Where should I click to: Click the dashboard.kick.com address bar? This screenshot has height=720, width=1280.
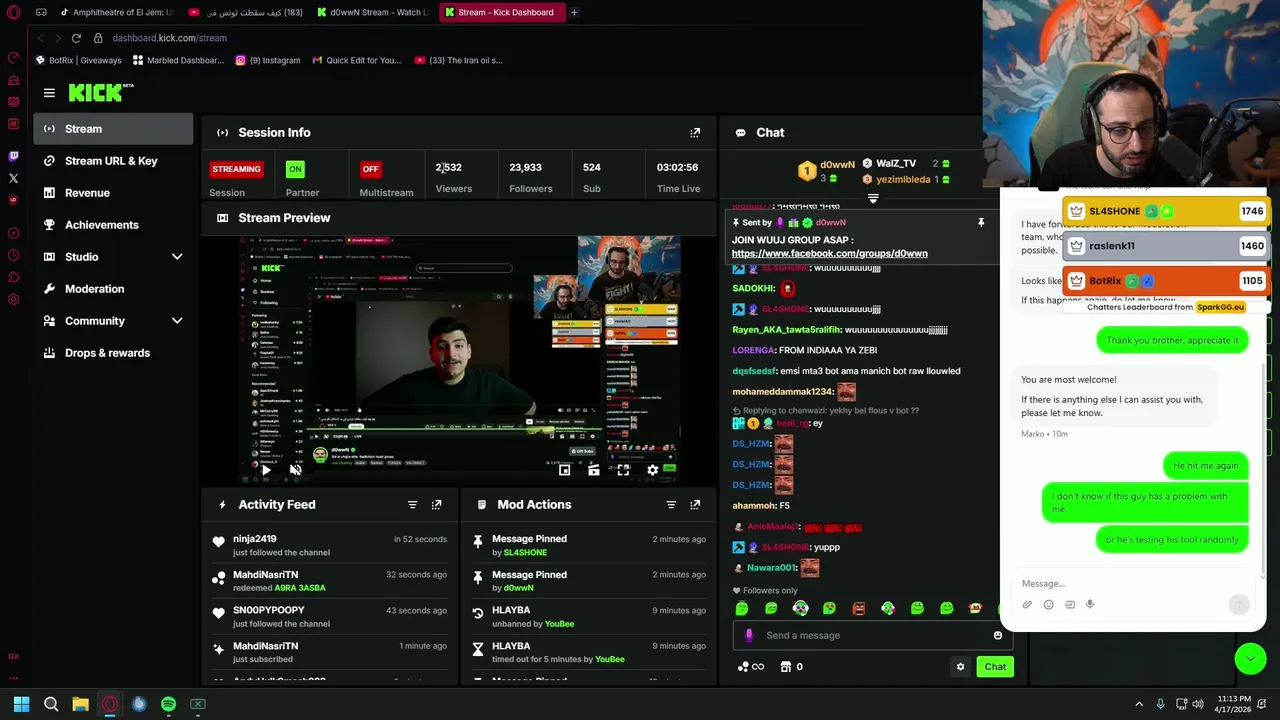click(x=169, y=38)
